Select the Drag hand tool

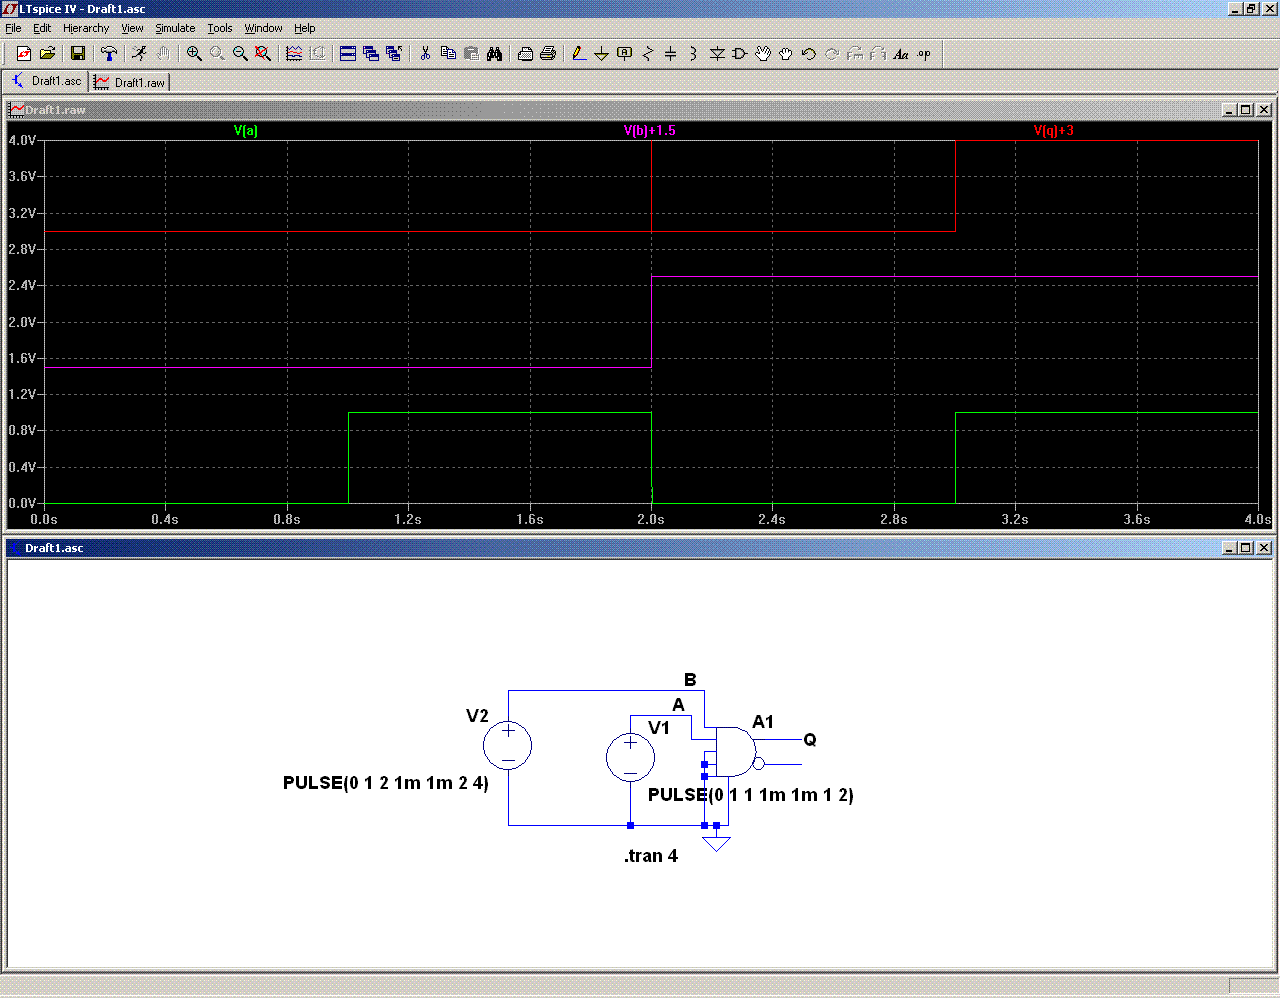(786, 54)
